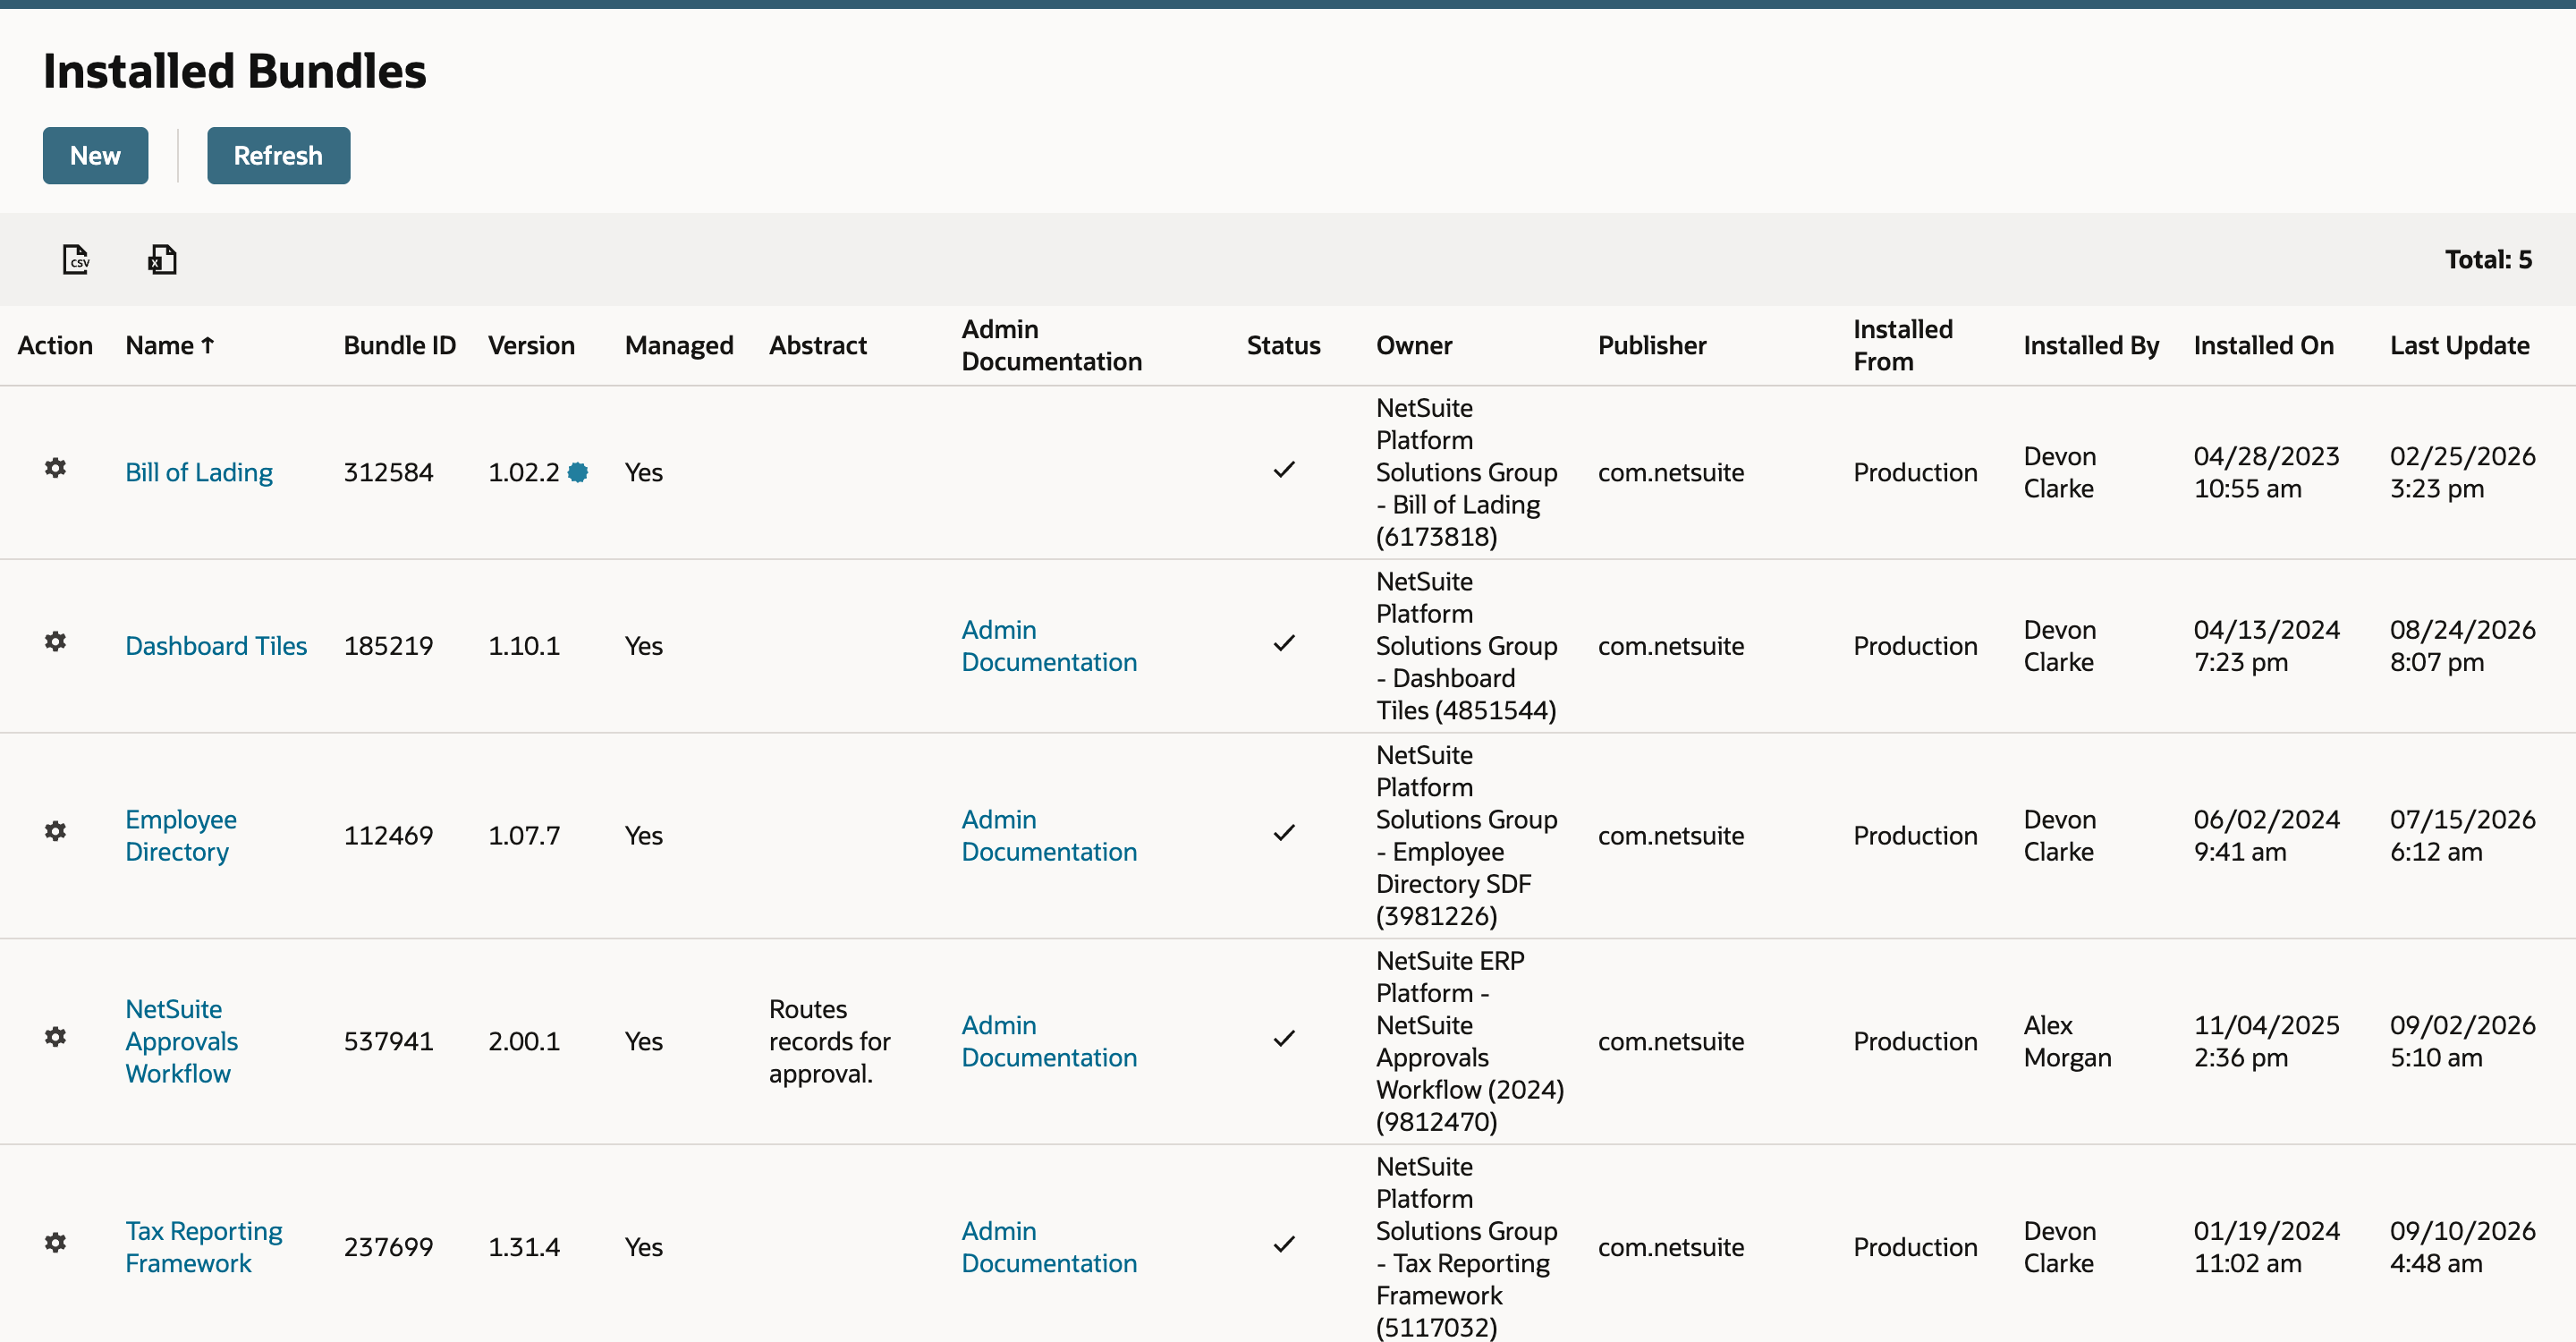Open action gear for Dashboard Tiles
The height and width of the screenshot is (1342, 2576).
56,641
